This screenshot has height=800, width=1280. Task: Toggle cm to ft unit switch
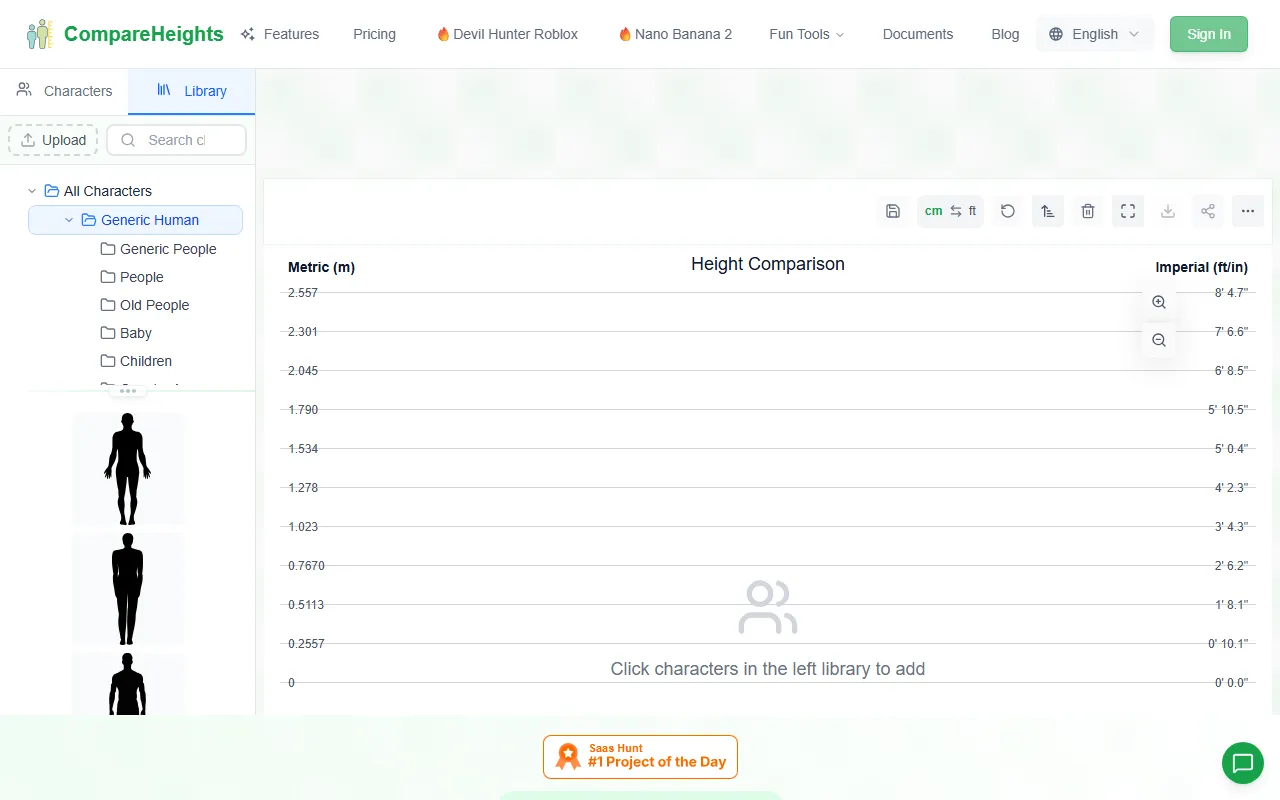click(x=950, y=211)
